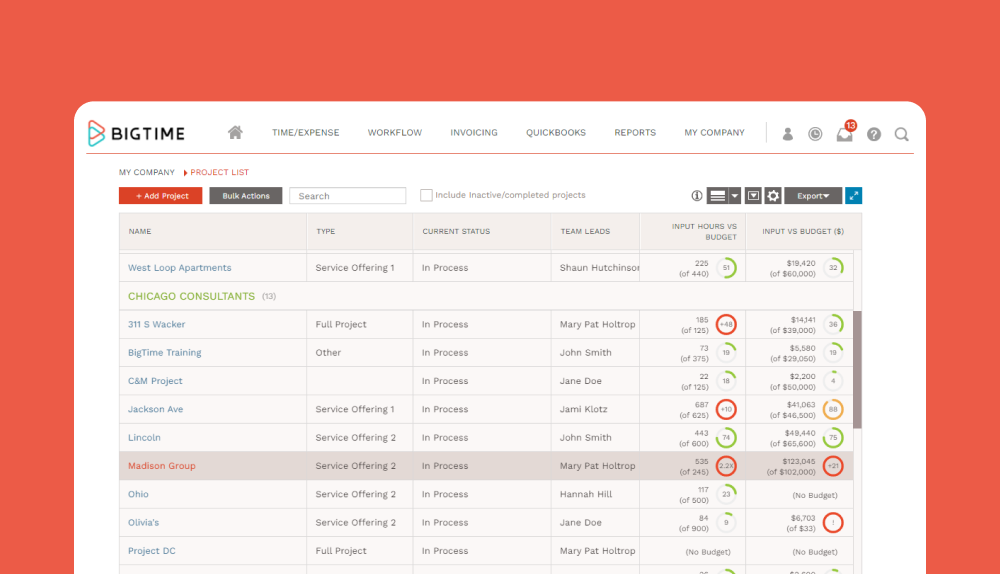
Task: Open the gear settings icon
Action: [773, 196]
